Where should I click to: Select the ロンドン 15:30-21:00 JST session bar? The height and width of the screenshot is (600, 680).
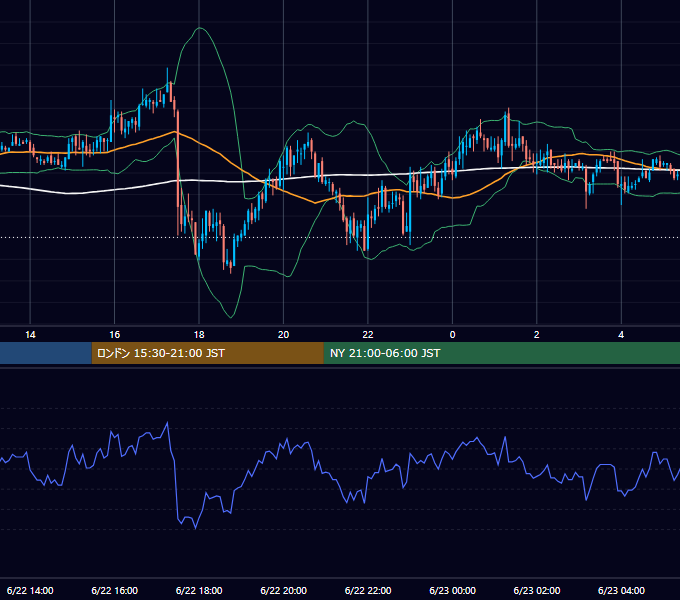[x=208, y=353]
